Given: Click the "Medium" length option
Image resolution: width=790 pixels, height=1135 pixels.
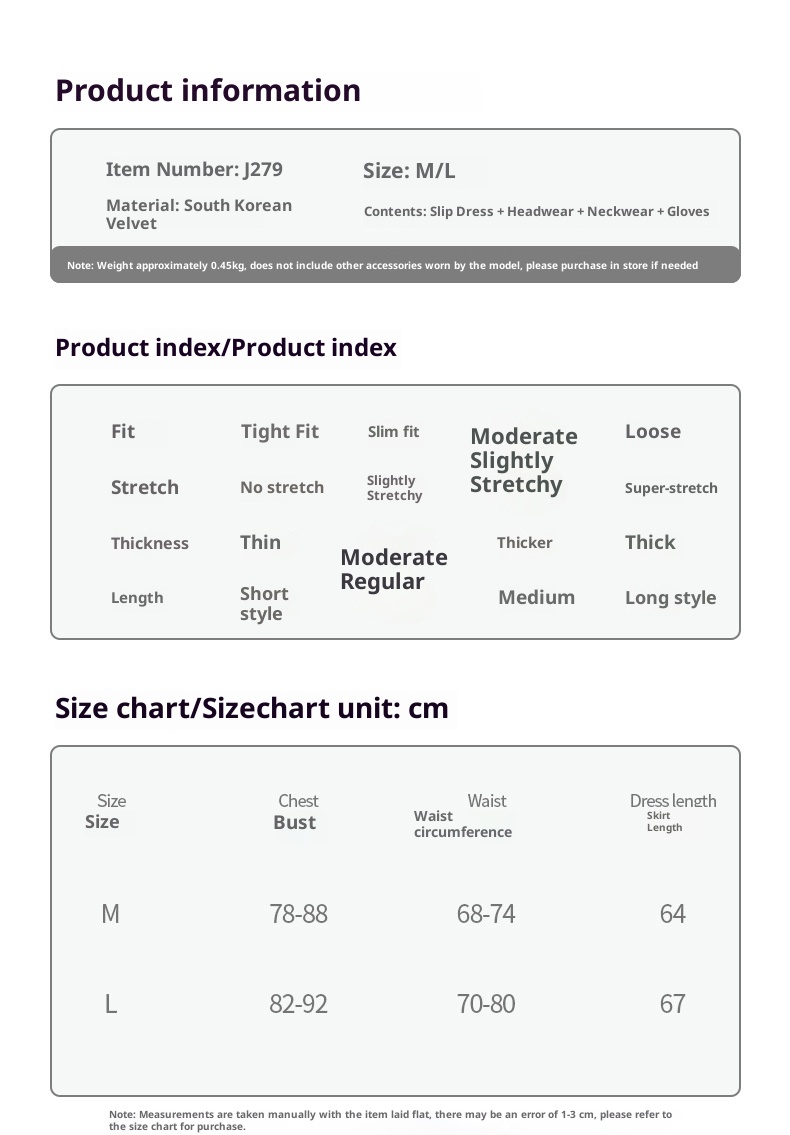Looking at the screenshot, I should [536, 598].
